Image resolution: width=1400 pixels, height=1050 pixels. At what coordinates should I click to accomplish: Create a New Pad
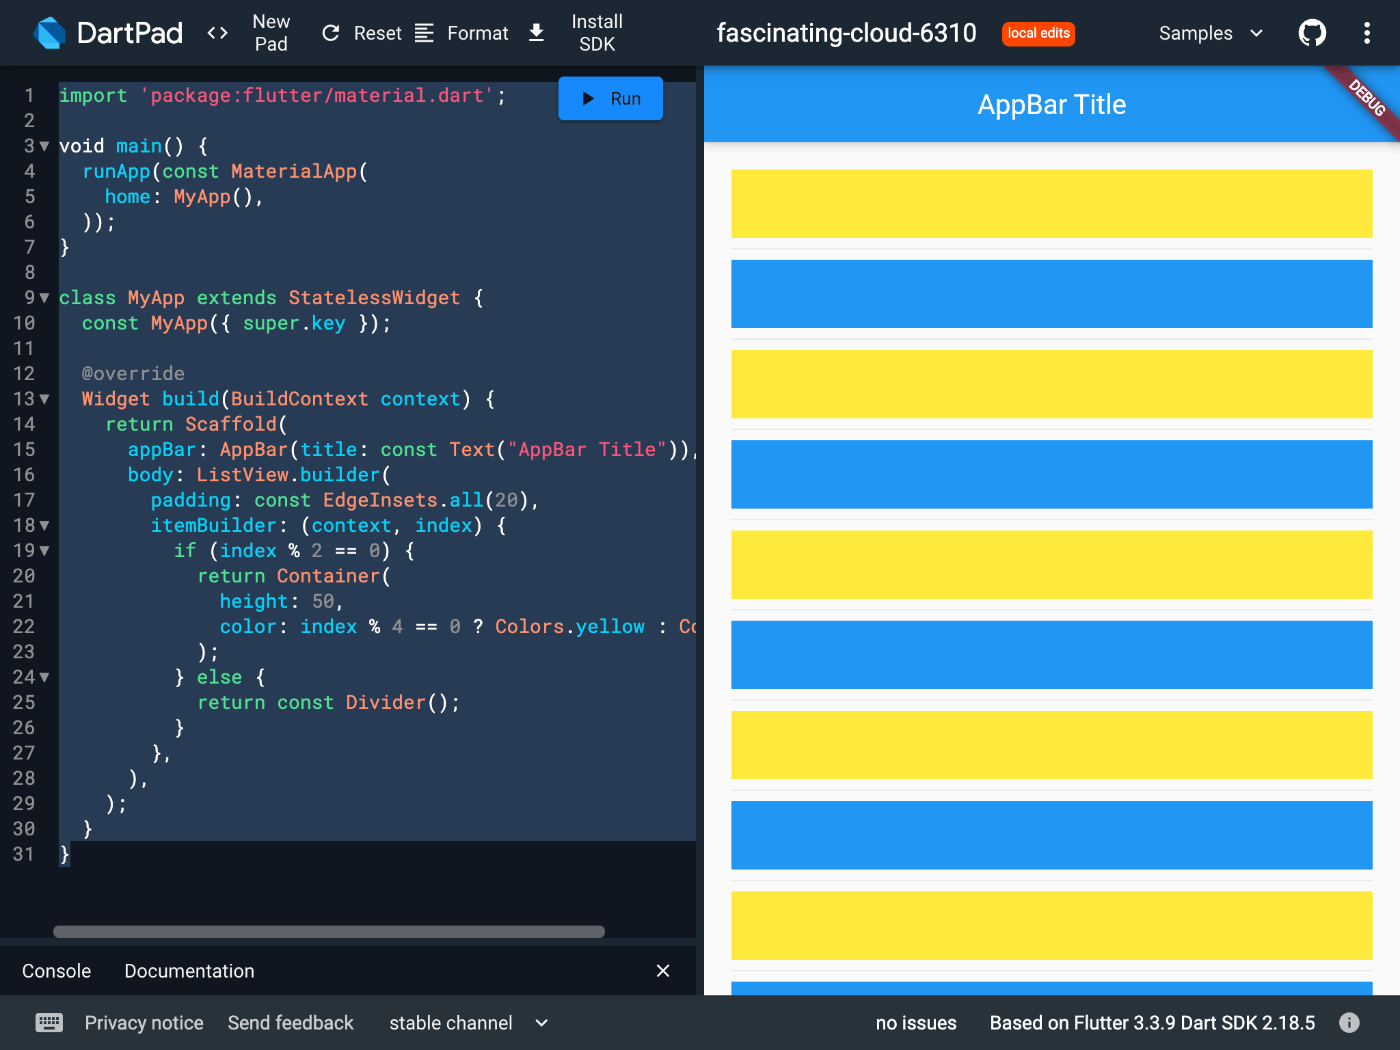[x=270, y=33]
